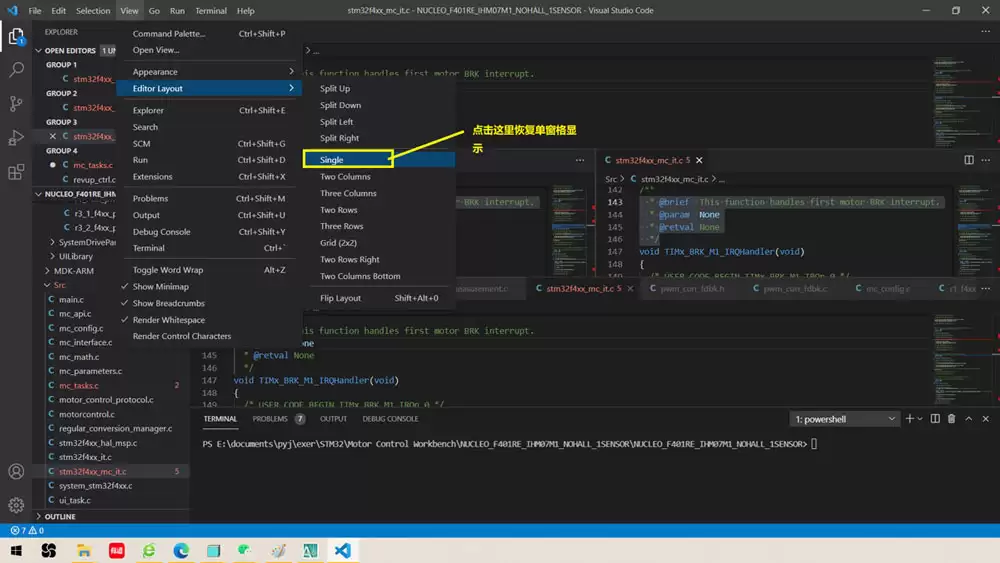Open the Manage gear icon

[16, 505]
